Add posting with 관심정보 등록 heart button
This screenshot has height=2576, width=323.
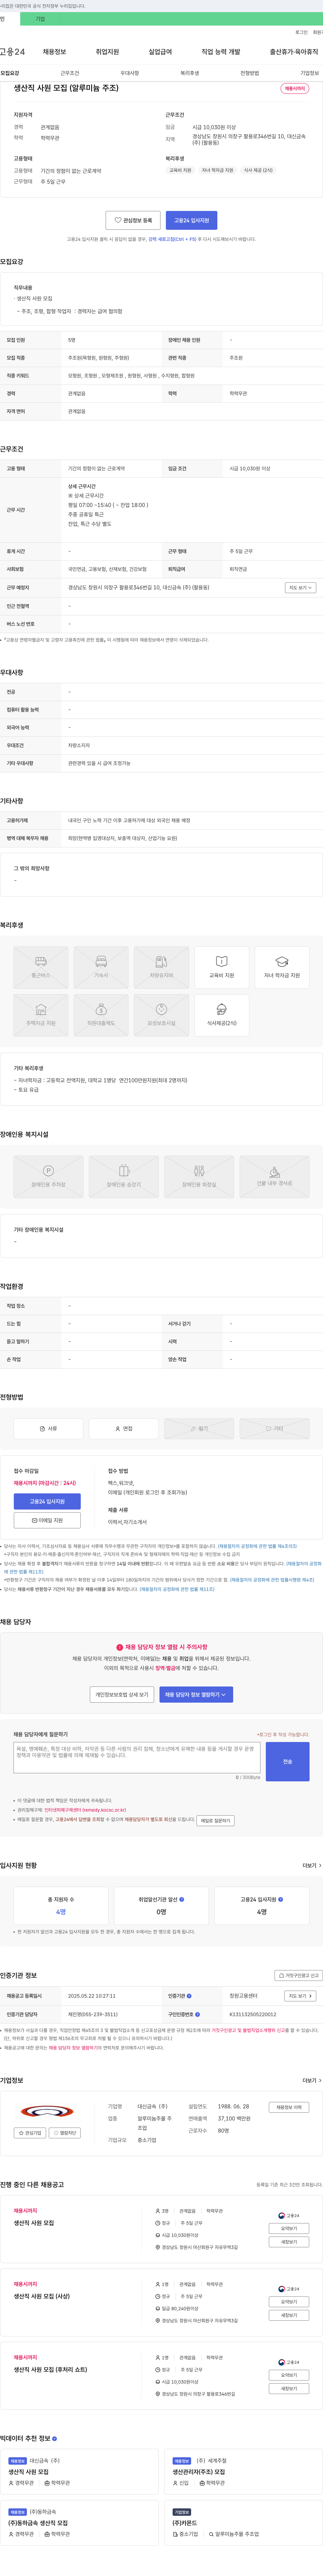point(133,220)
